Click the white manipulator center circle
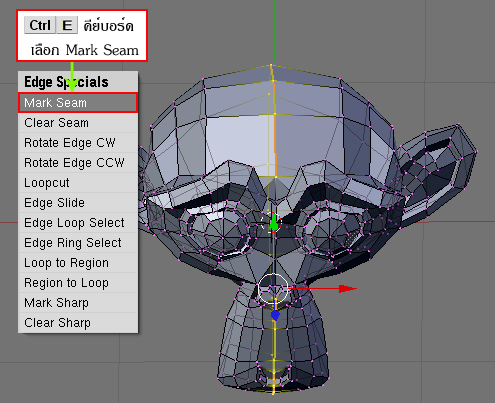Viewport: 495px width, 403px height. tap(273, 289)
